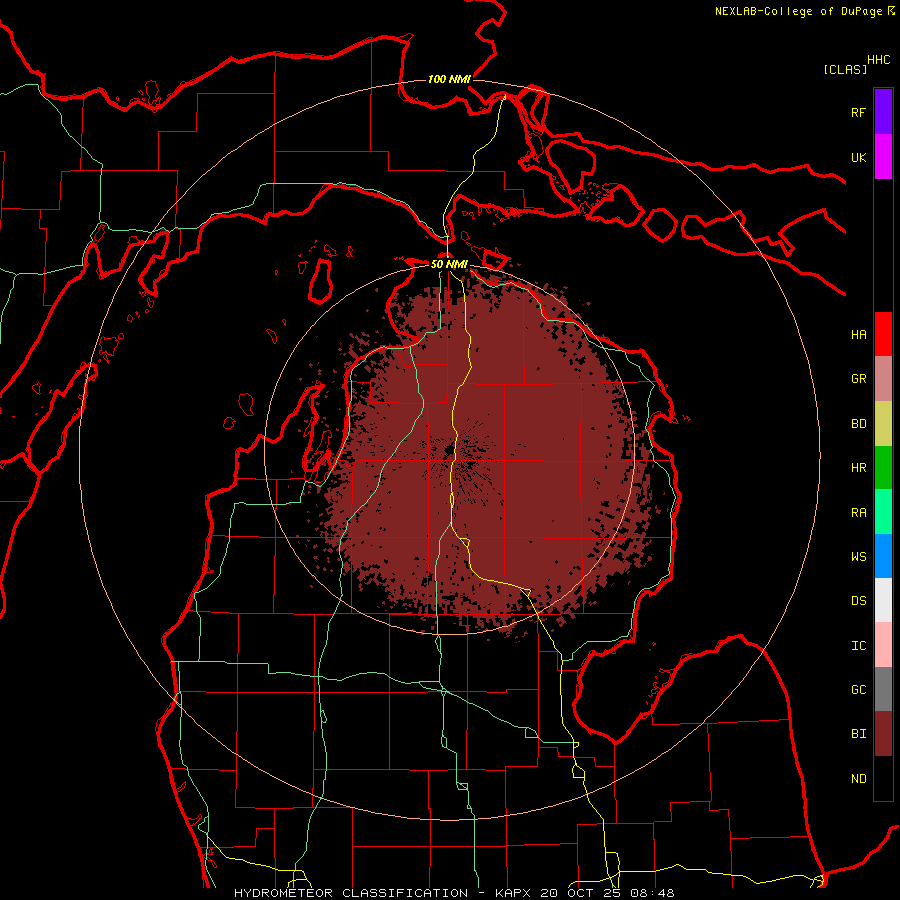
Task: Click the 20 OCT 25 date
Action: [581, 893]
